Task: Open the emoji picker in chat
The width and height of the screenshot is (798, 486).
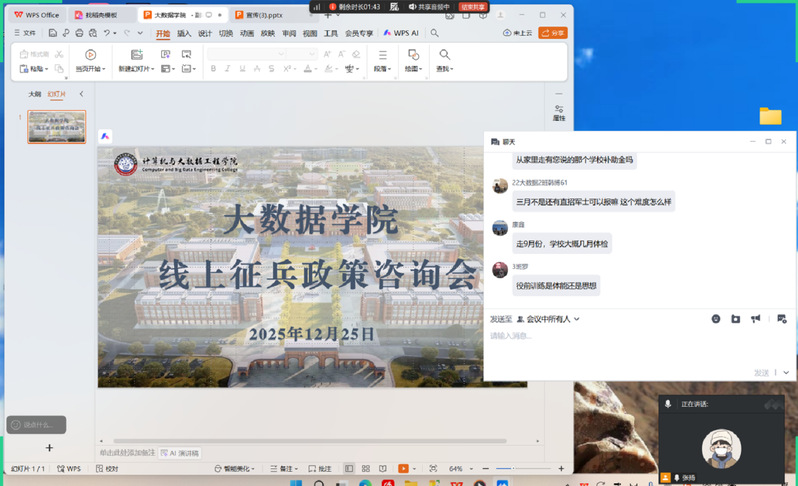Action: click(716, 319)
